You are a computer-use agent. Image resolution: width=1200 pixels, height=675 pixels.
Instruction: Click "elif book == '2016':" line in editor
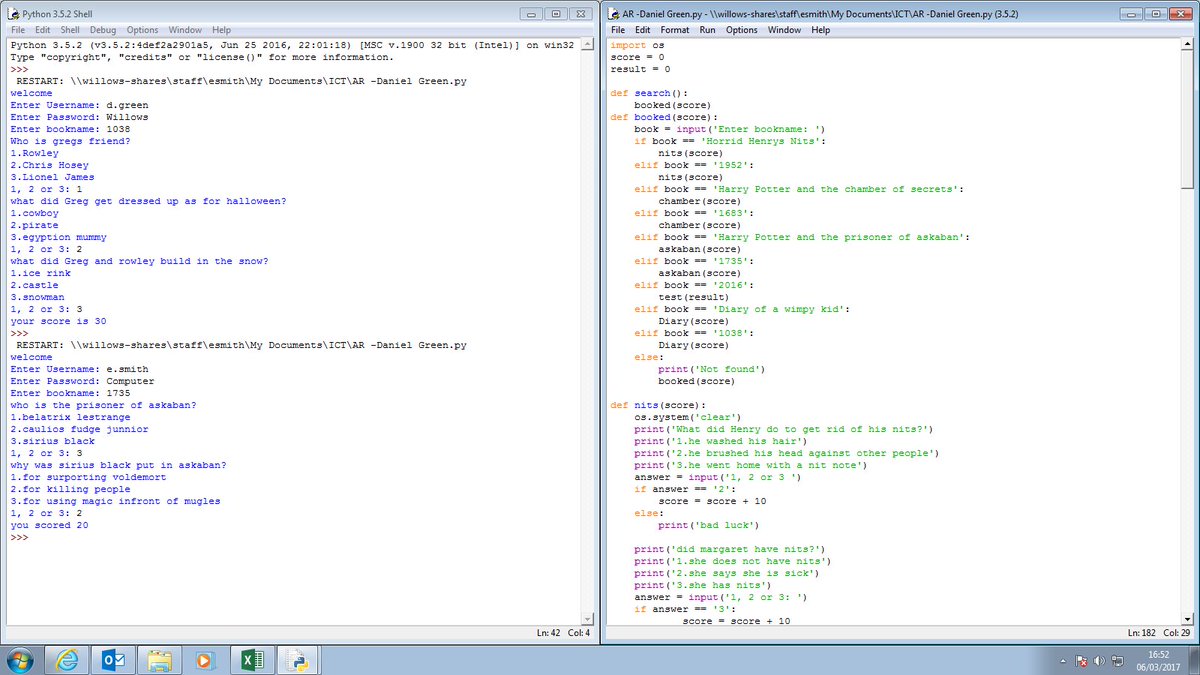pyautogui.click(x=694, y=285)
